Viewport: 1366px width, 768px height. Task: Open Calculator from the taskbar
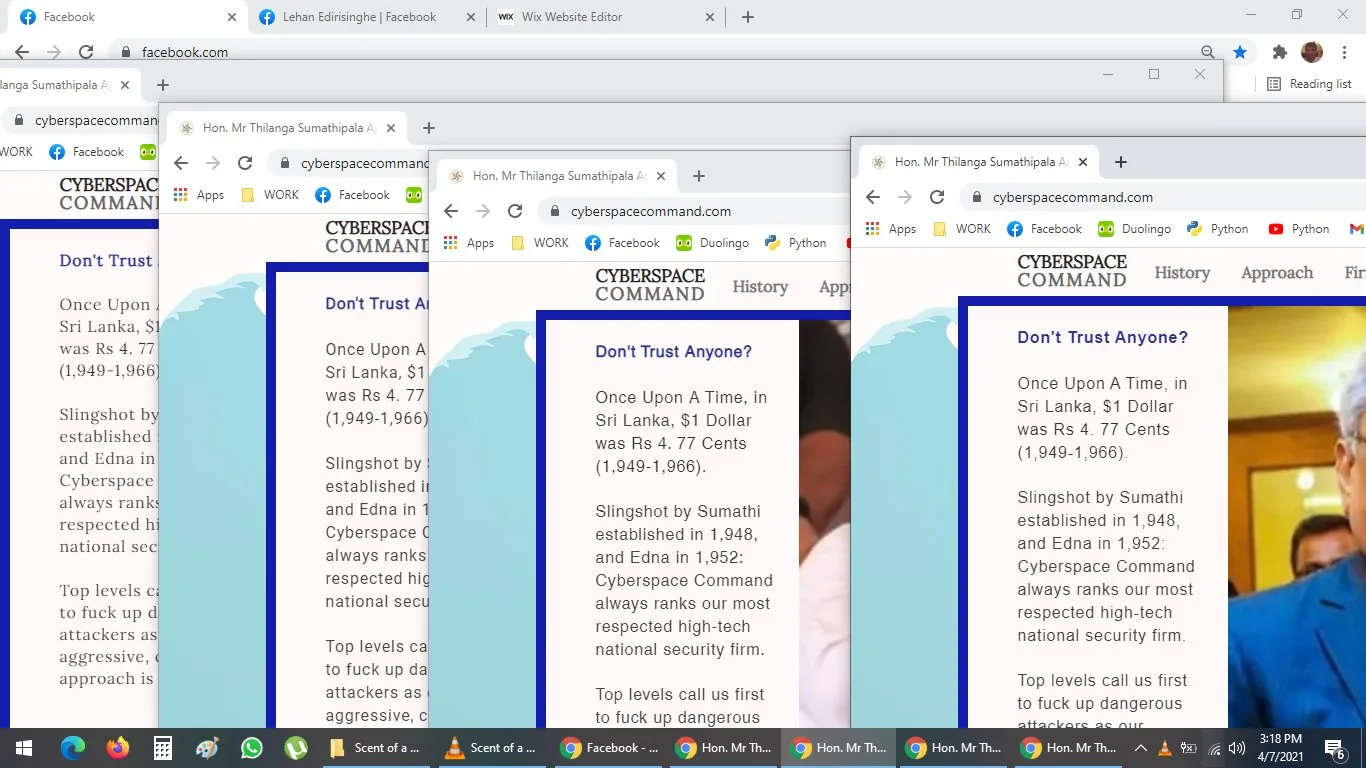point(162,748)
